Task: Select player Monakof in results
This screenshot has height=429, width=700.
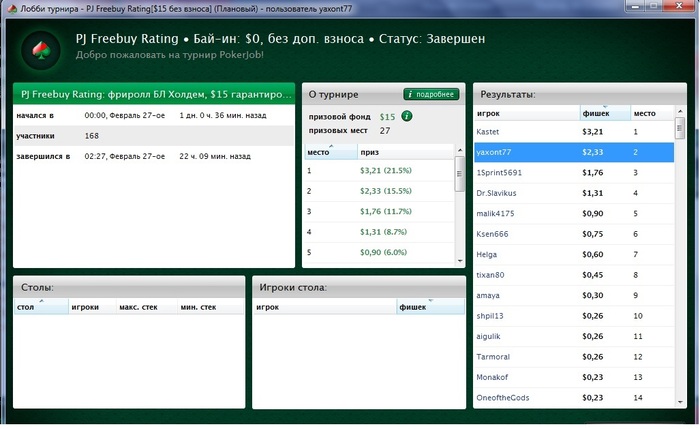Action: click(x=574, y=377)
